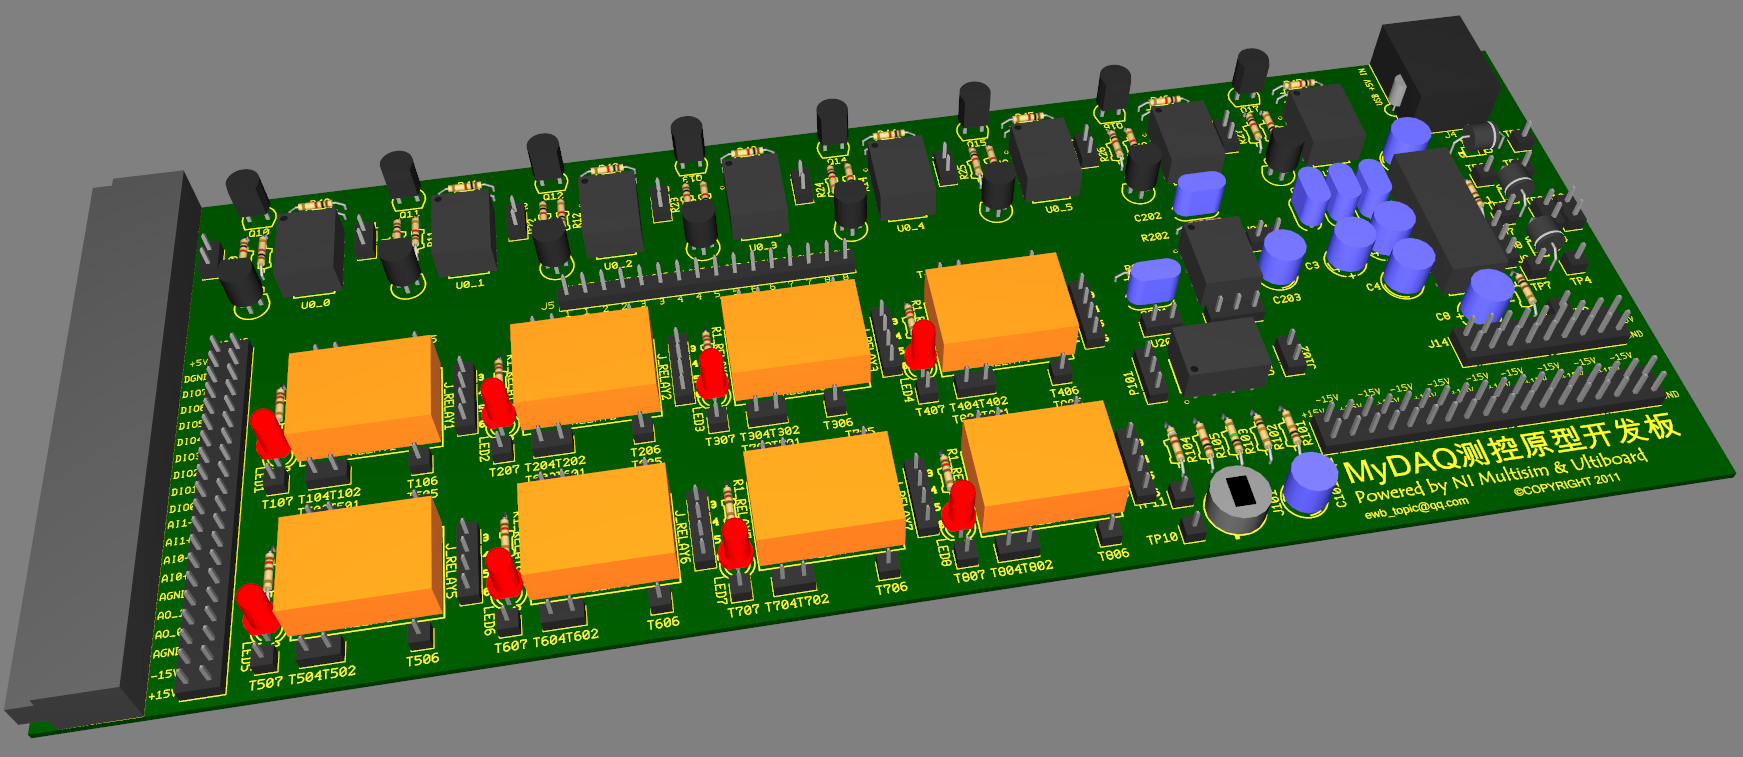Click the ©COPYRIGHT 2011 silkscreen text
This screenshot has width=1743, height=757.
pyautogui.click(x=1566, y=484)
